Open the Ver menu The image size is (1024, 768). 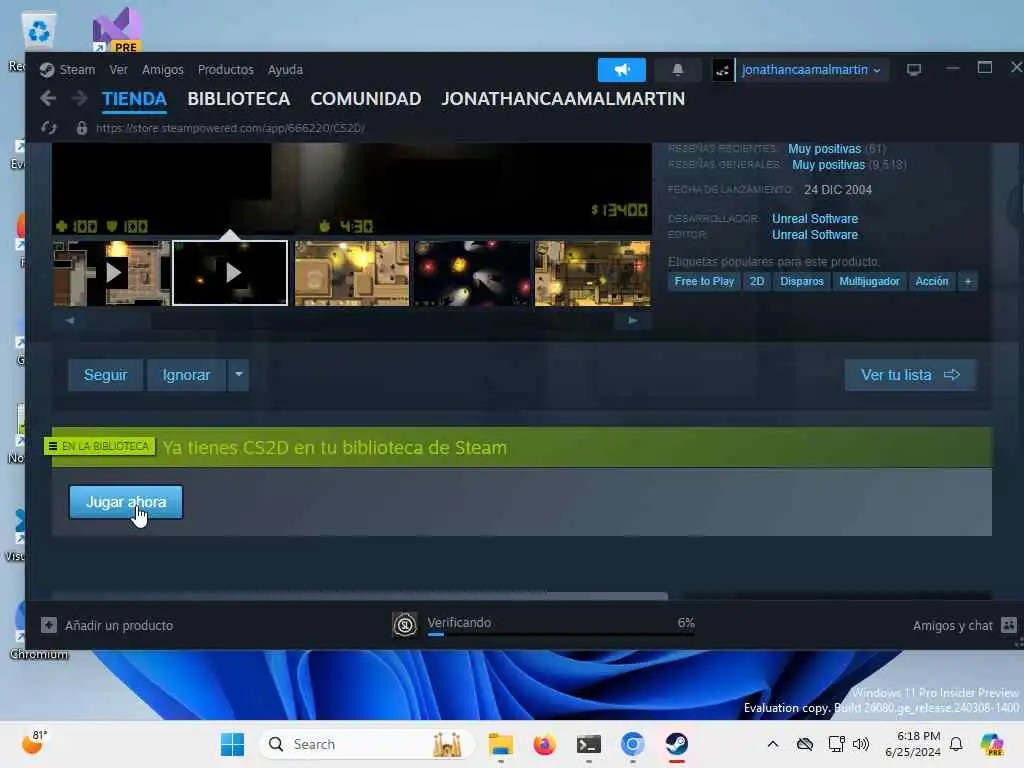point(118,70)
